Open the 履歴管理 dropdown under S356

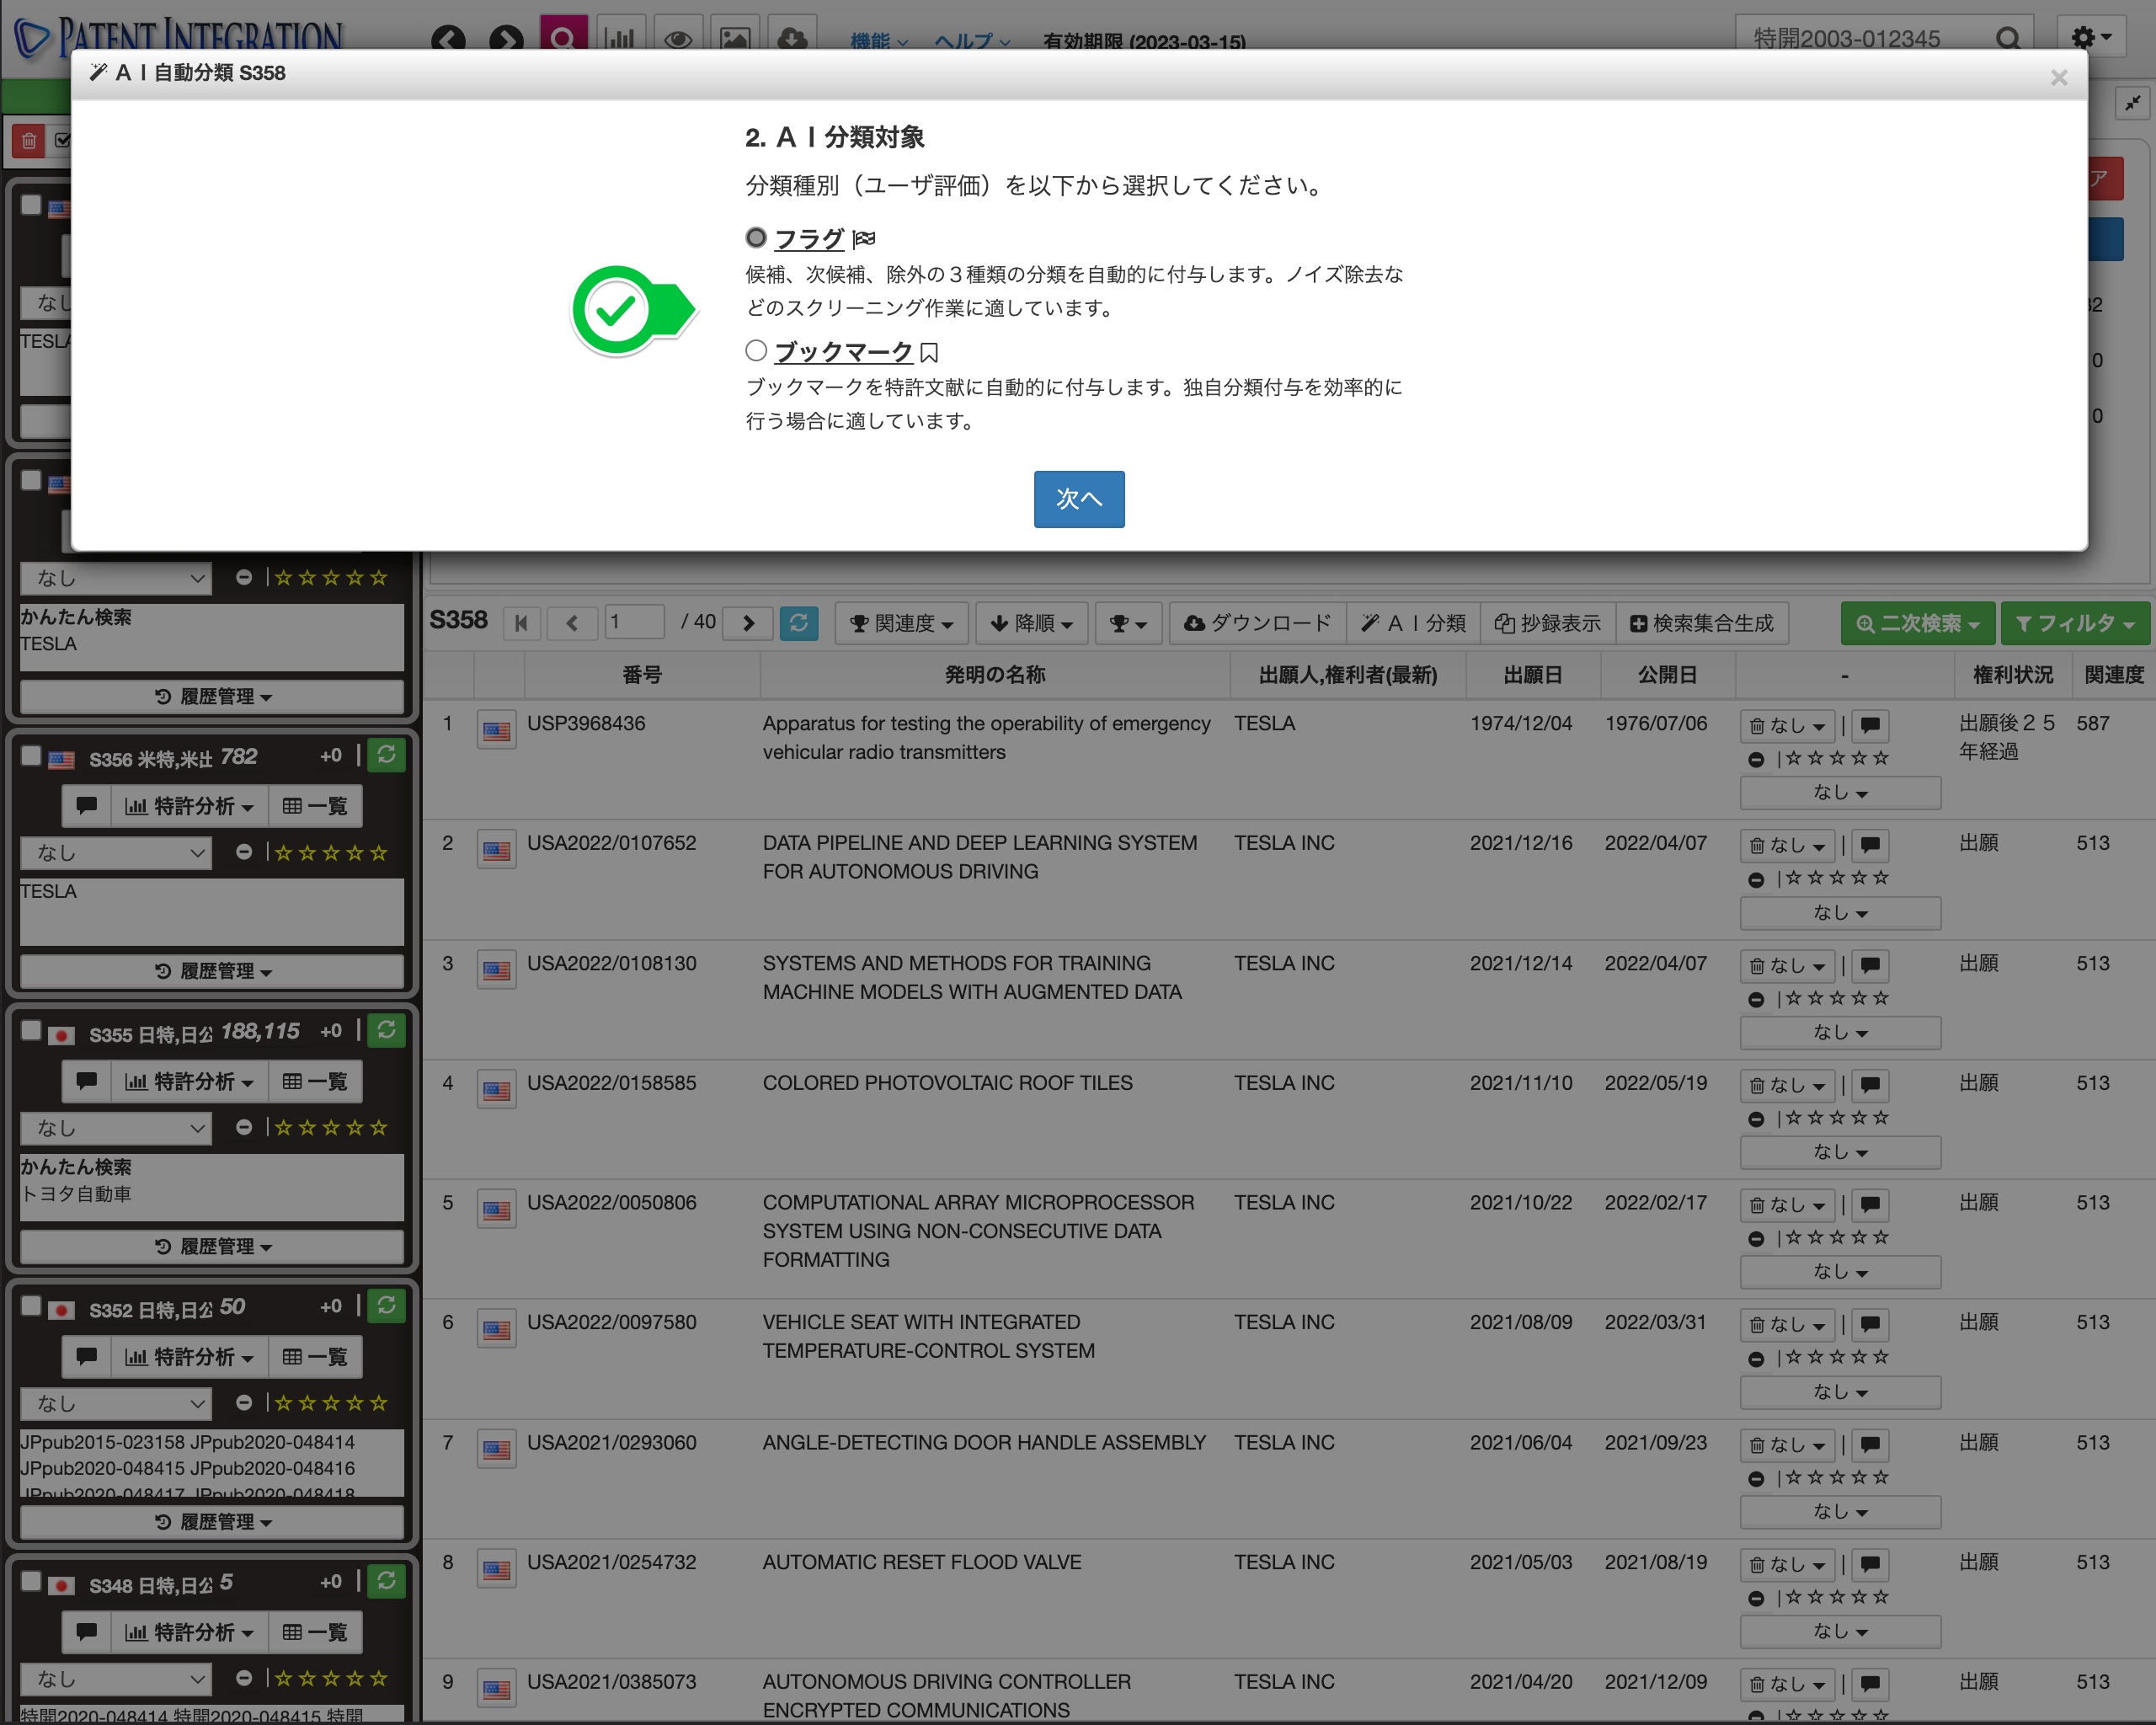tap(212, 971)
